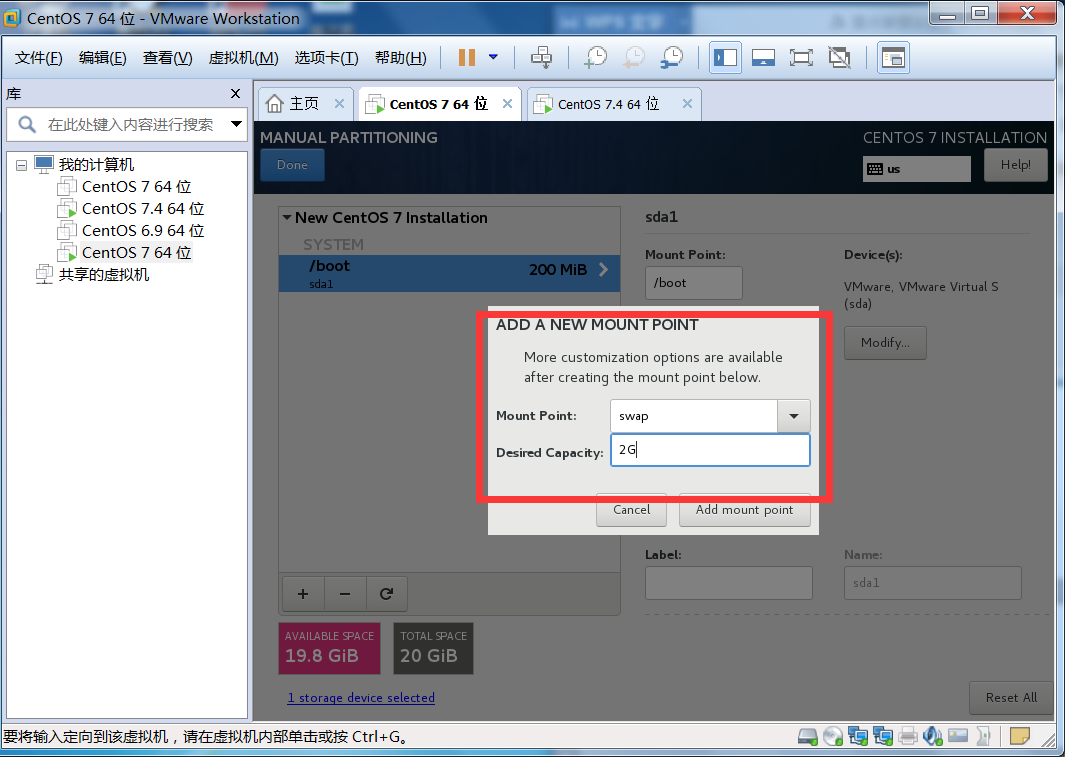Click the Modify... device button

pos(885,343)
